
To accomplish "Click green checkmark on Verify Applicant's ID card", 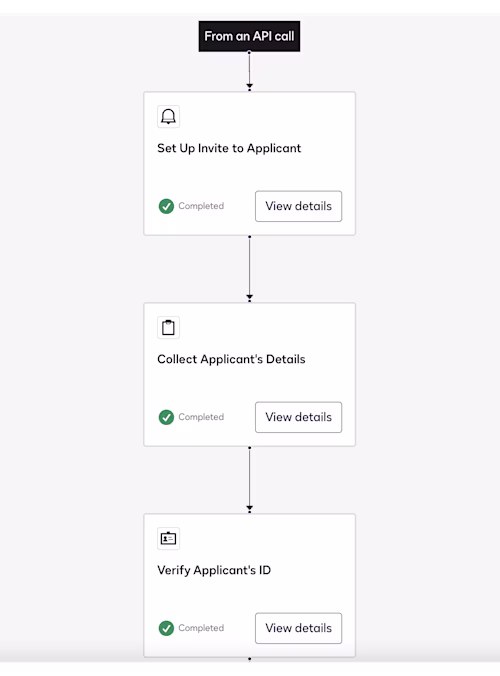I will 166,628.
